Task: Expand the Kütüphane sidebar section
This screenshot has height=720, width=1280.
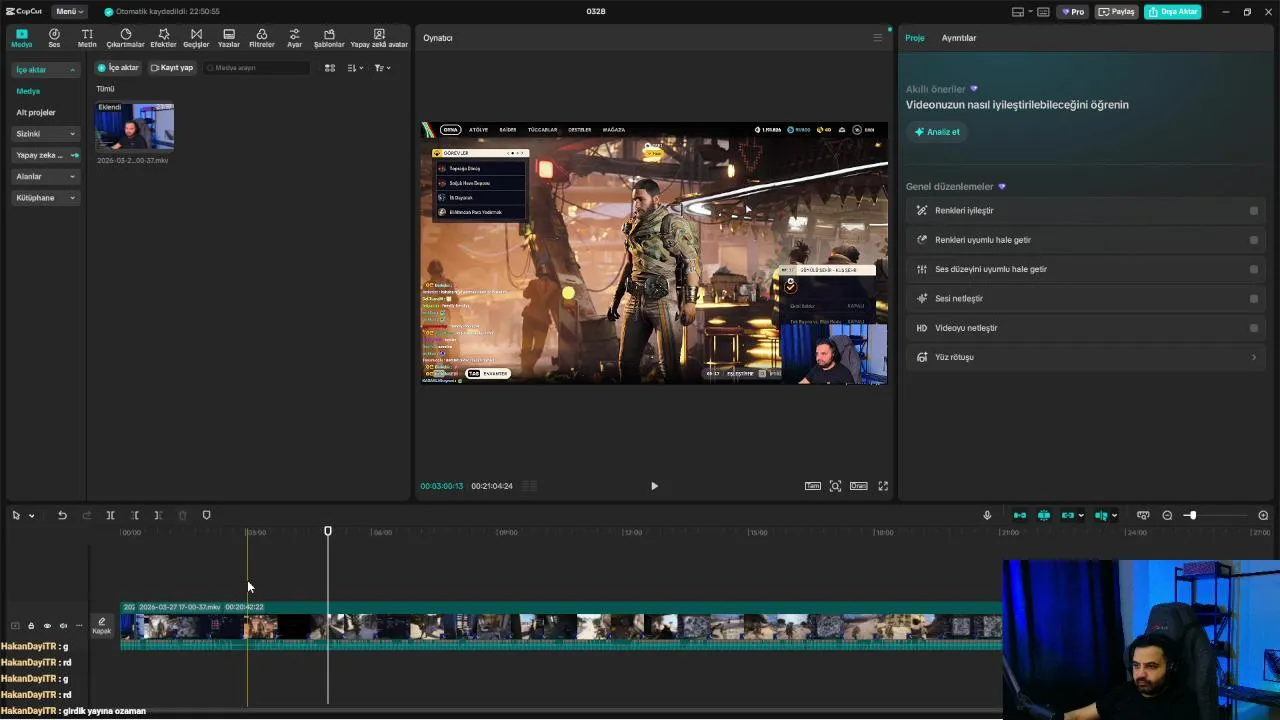Action: pos(45,198)
